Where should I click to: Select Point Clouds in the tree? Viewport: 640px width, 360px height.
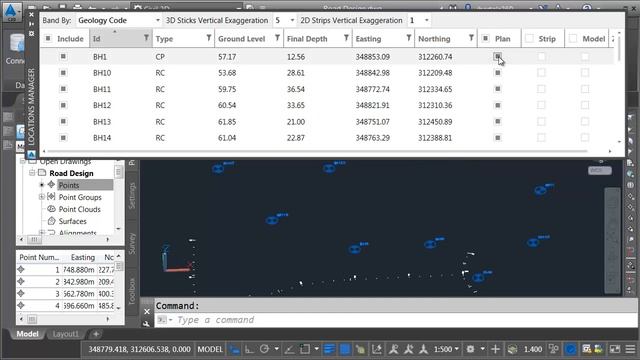[80, 209]
